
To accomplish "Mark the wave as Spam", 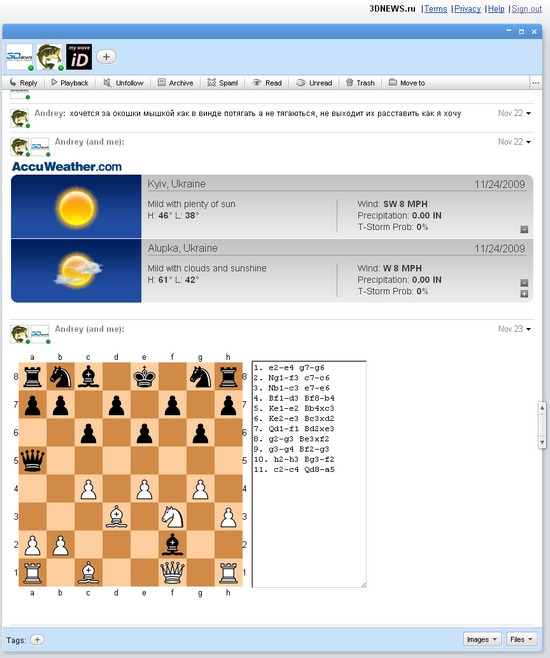I will (x=223, y=83).
